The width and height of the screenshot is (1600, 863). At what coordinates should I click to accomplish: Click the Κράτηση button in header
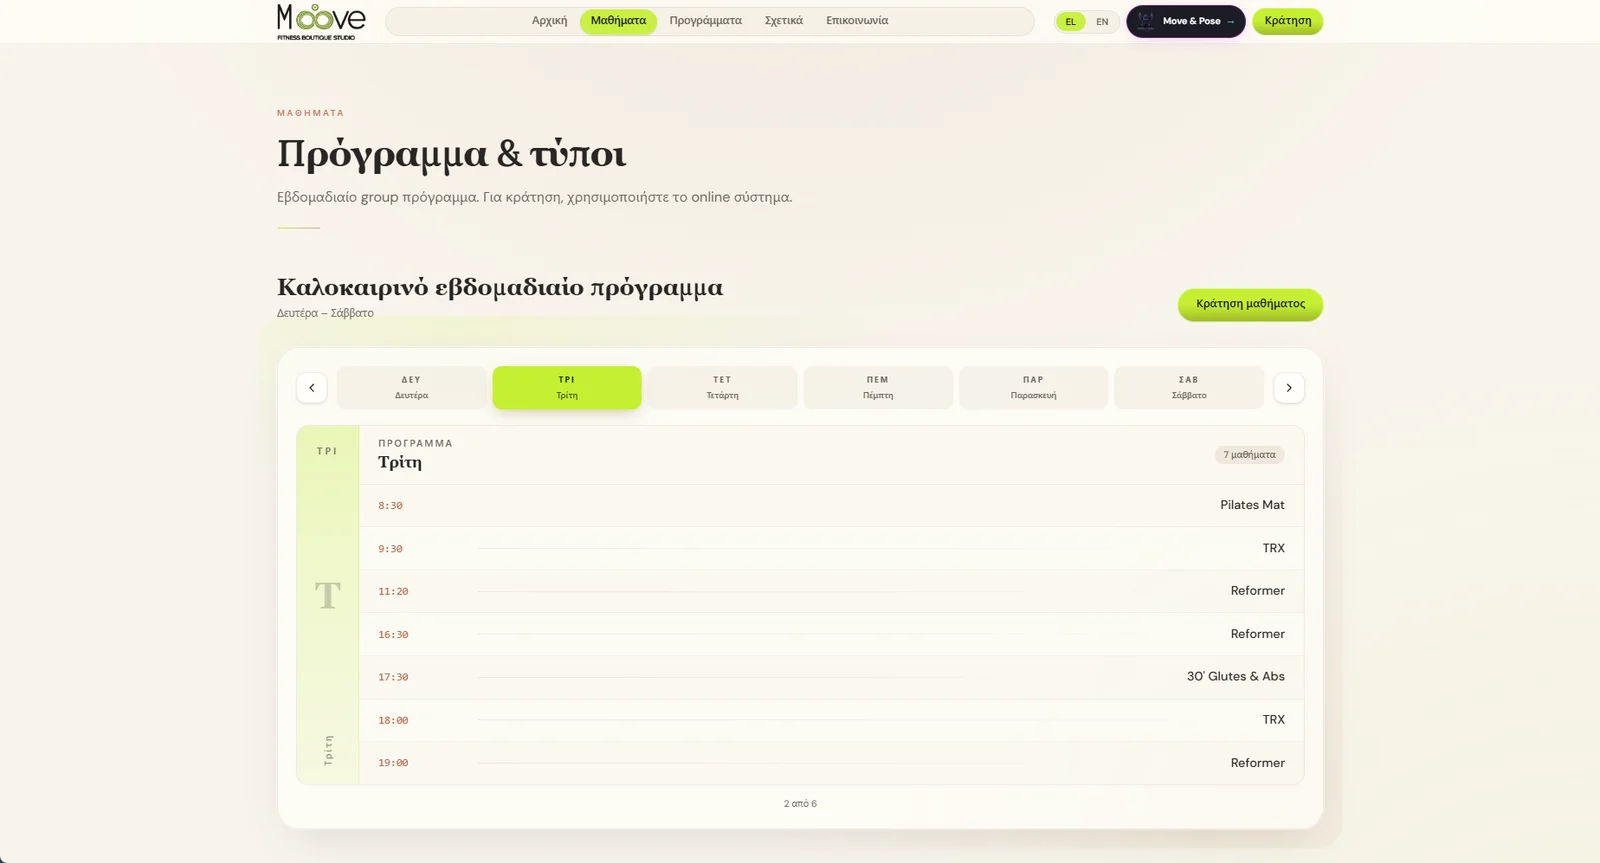(1288, 21)
